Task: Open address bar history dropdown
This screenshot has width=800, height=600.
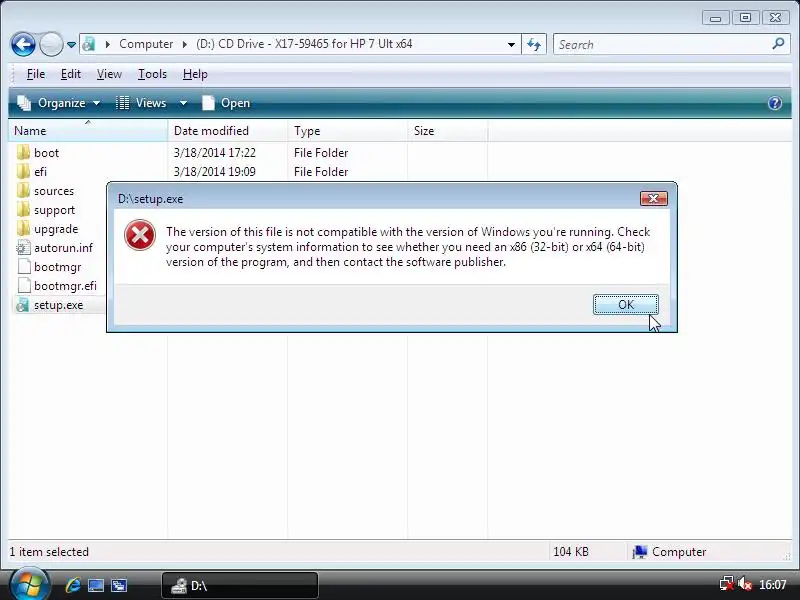Action: [x=511, y=45]
